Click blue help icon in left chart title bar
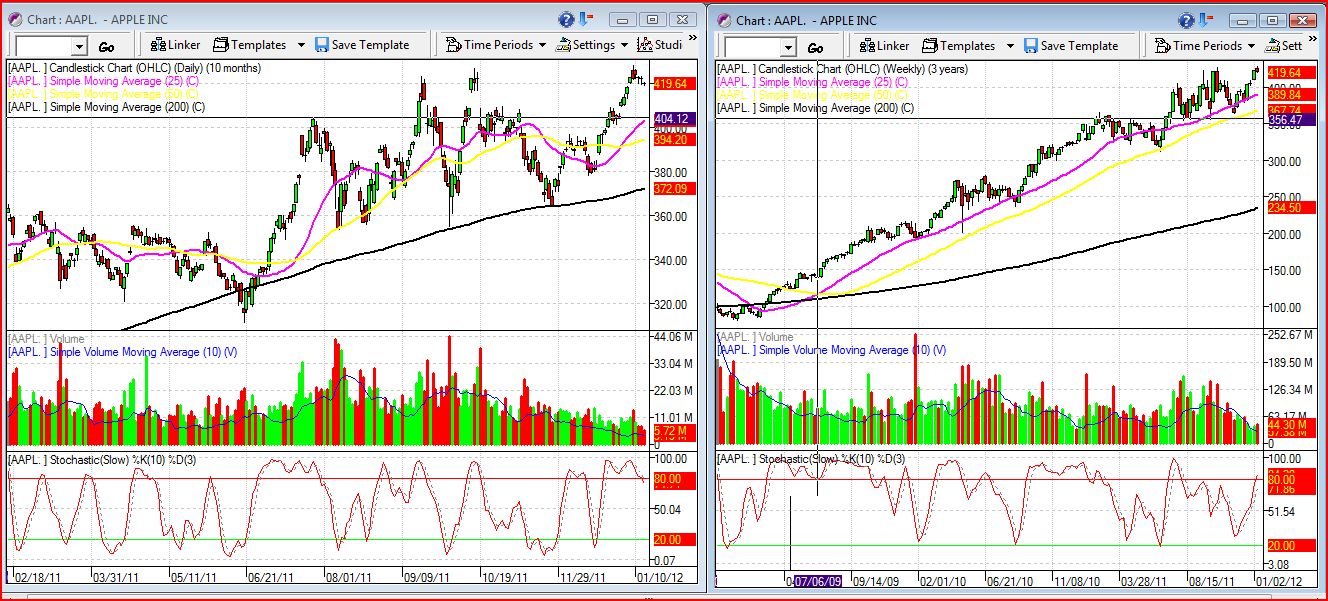Screen dimensions: 1328x601 tap(566, 19)
